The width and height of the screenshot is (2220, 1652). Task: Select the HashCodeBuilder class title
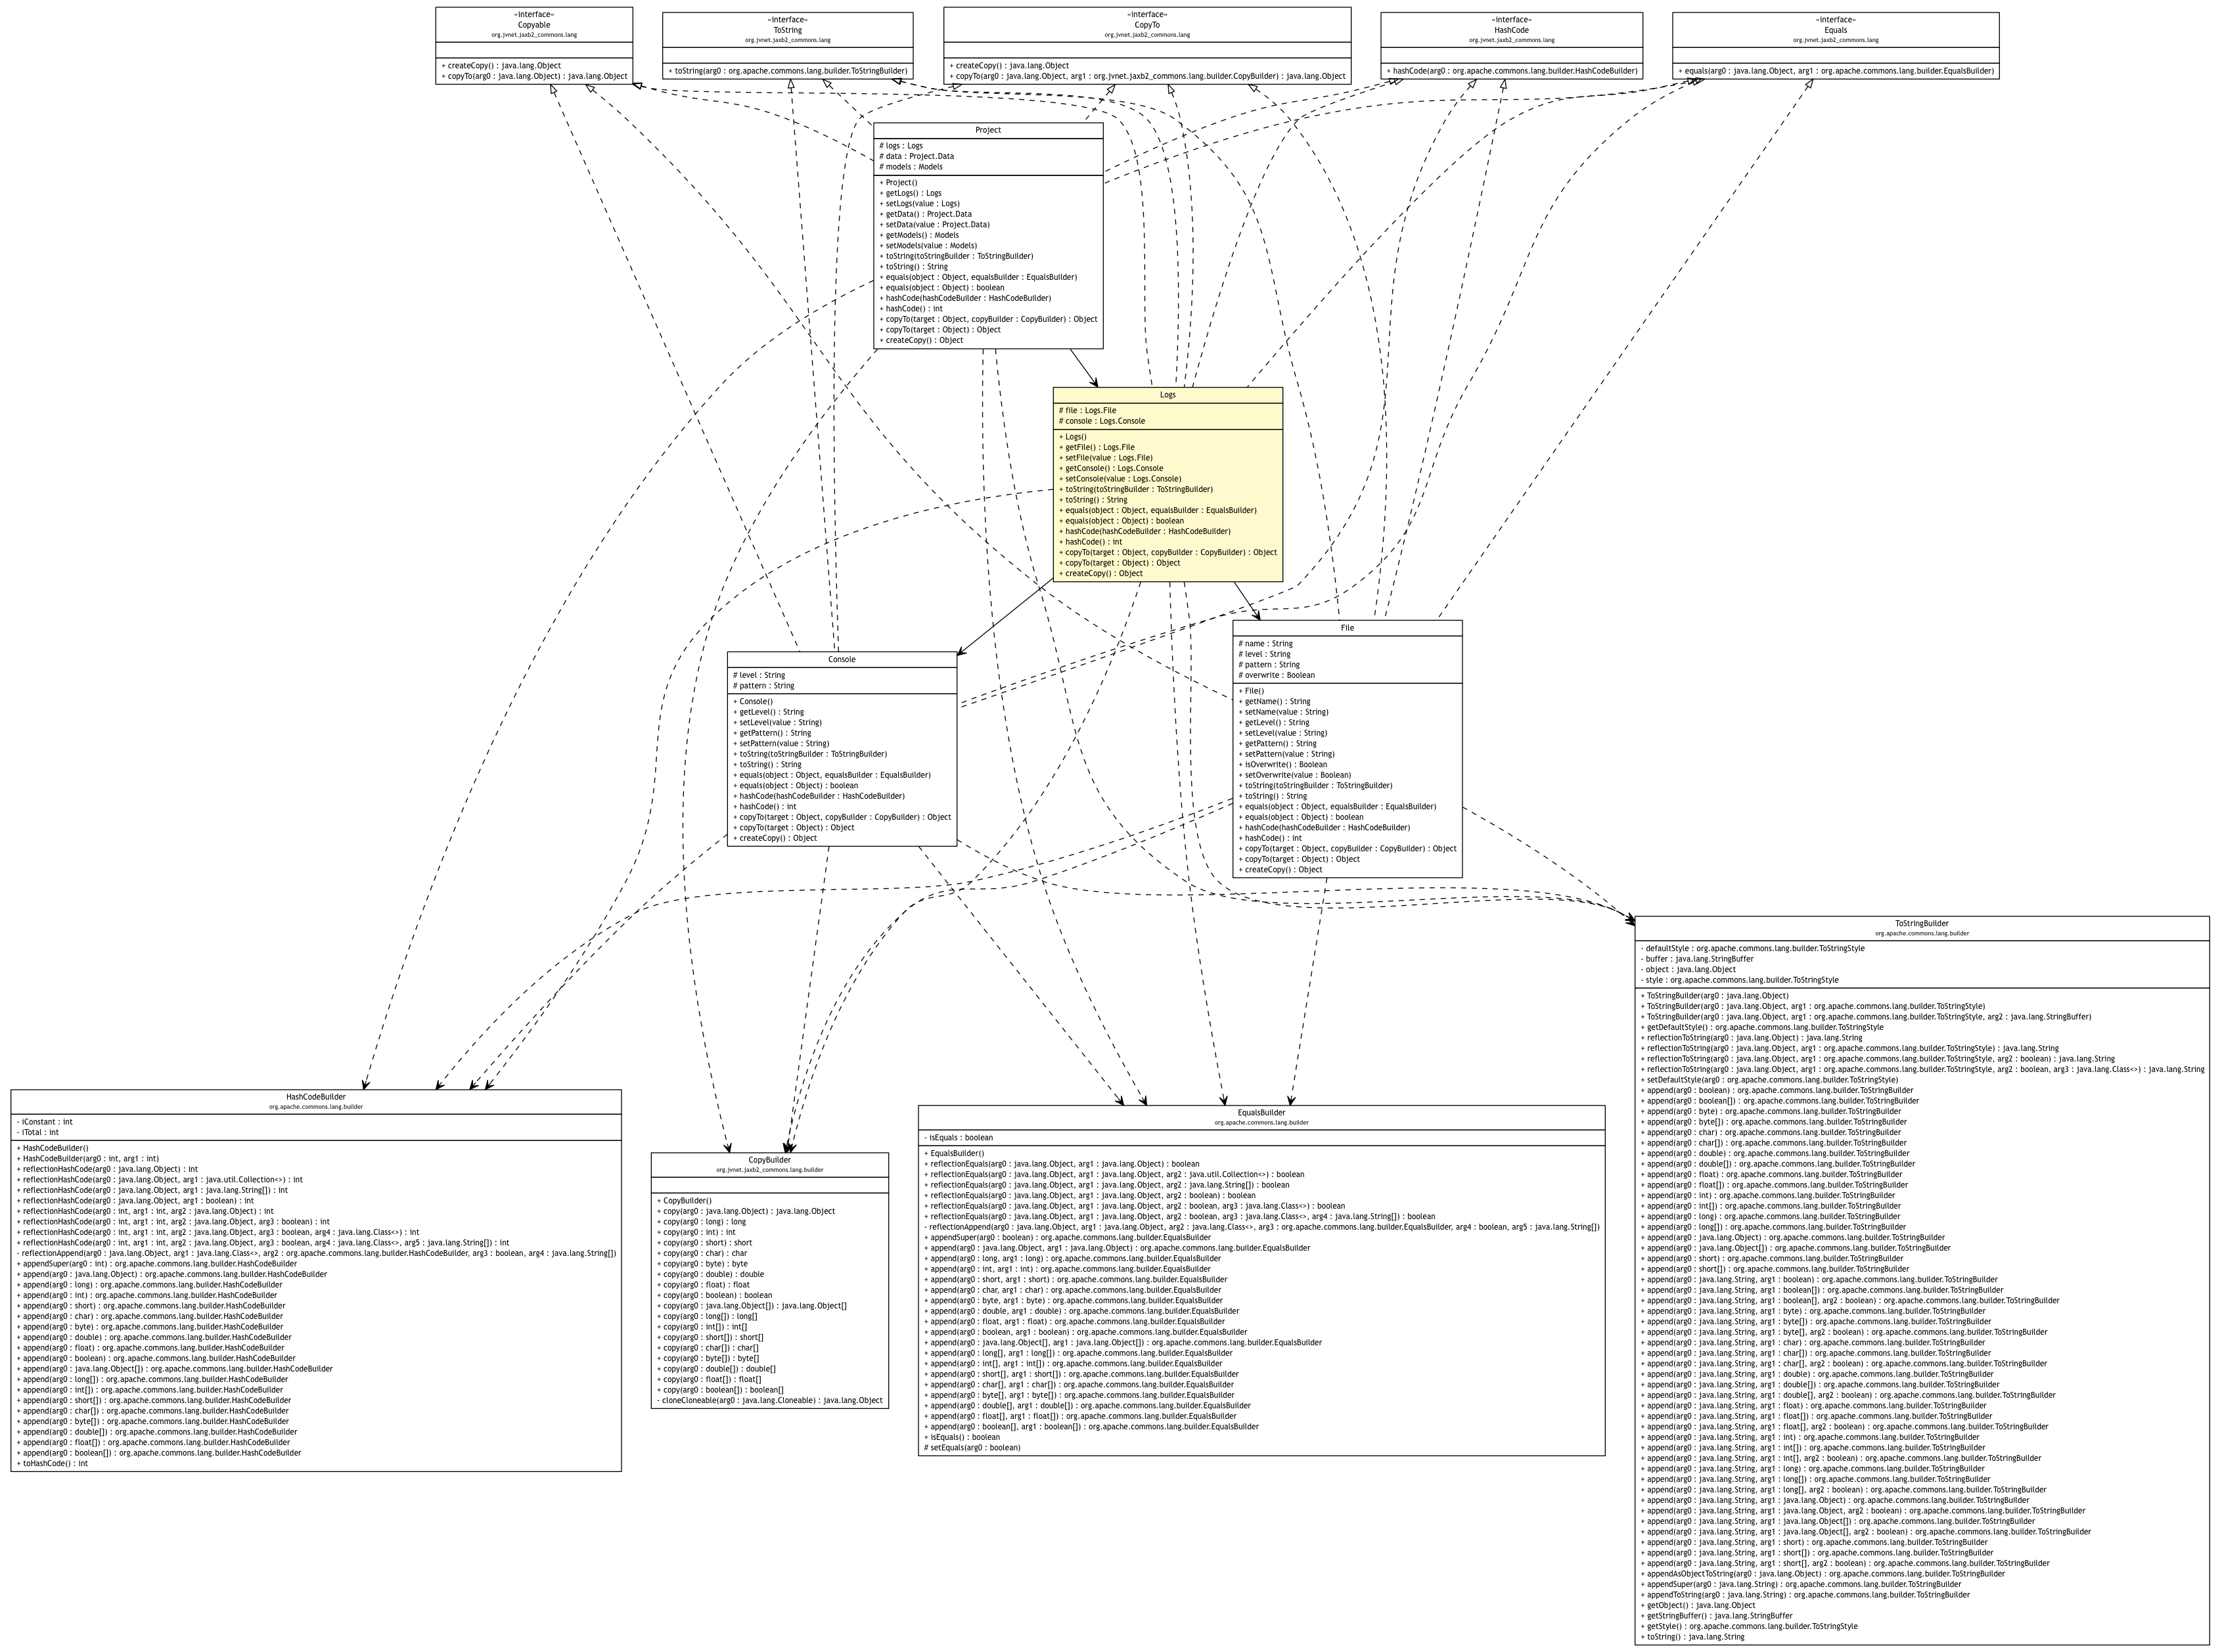(315, 1097)
